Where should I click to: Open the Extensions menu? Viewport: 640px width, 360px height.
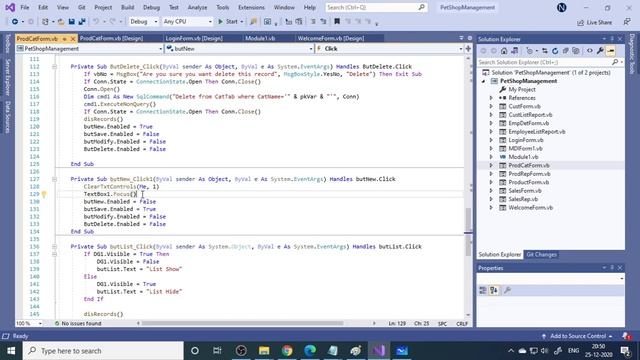(x=251, y=7)
